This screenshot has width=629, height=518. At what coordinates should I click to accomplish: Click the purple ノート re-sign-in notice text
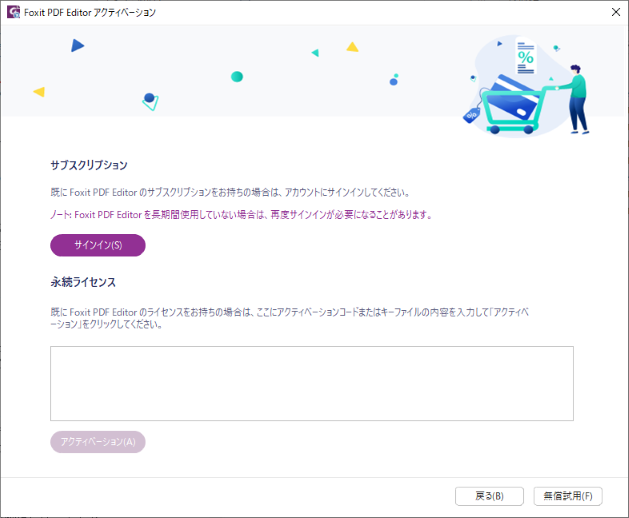point(241,215)
